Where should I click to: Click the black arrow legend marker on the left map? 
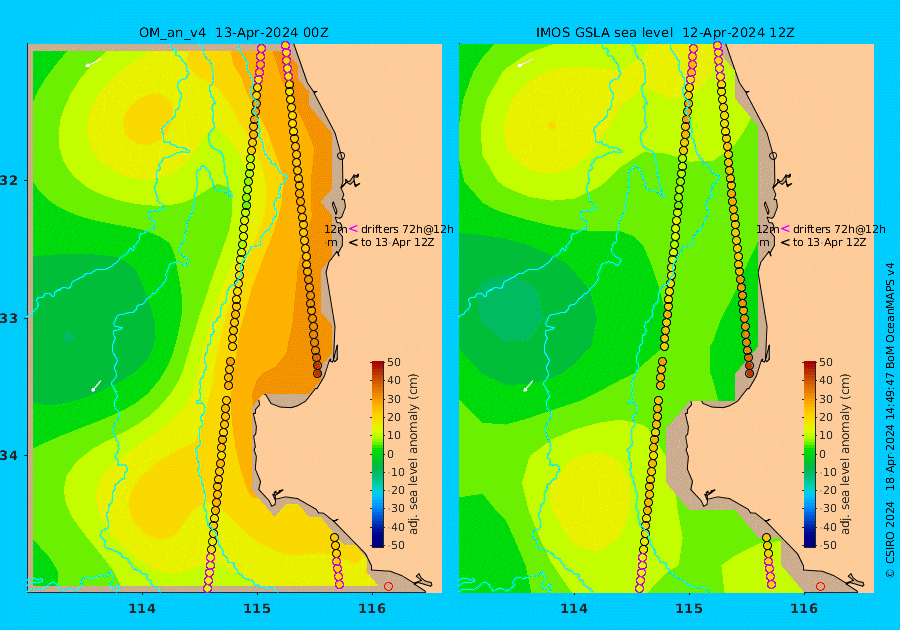354,242
